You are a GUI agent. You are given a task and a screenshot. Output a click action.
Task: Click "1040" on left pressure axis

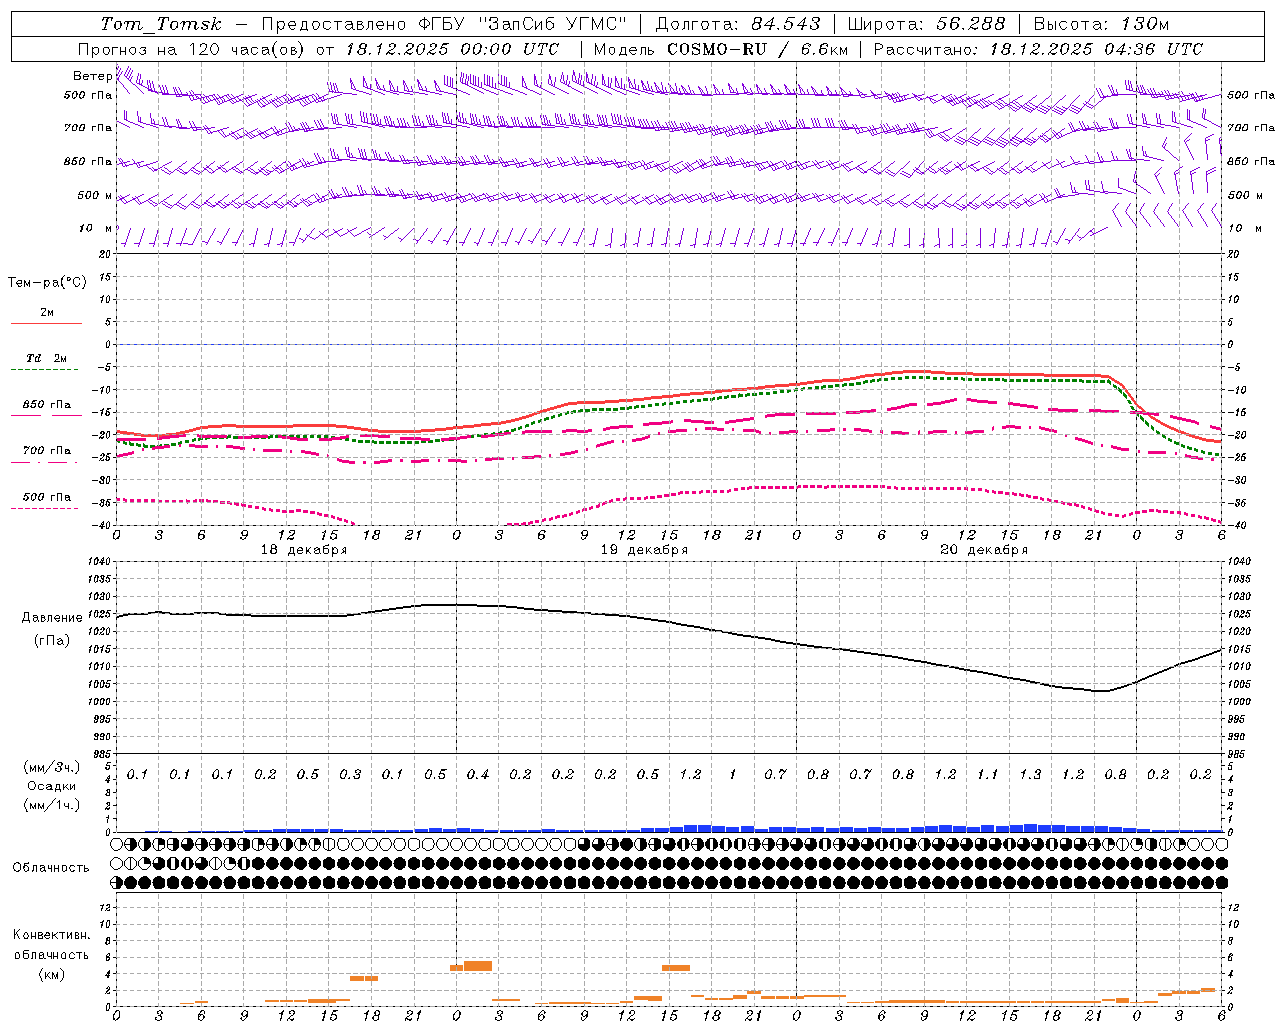click(x=98, y=562)
